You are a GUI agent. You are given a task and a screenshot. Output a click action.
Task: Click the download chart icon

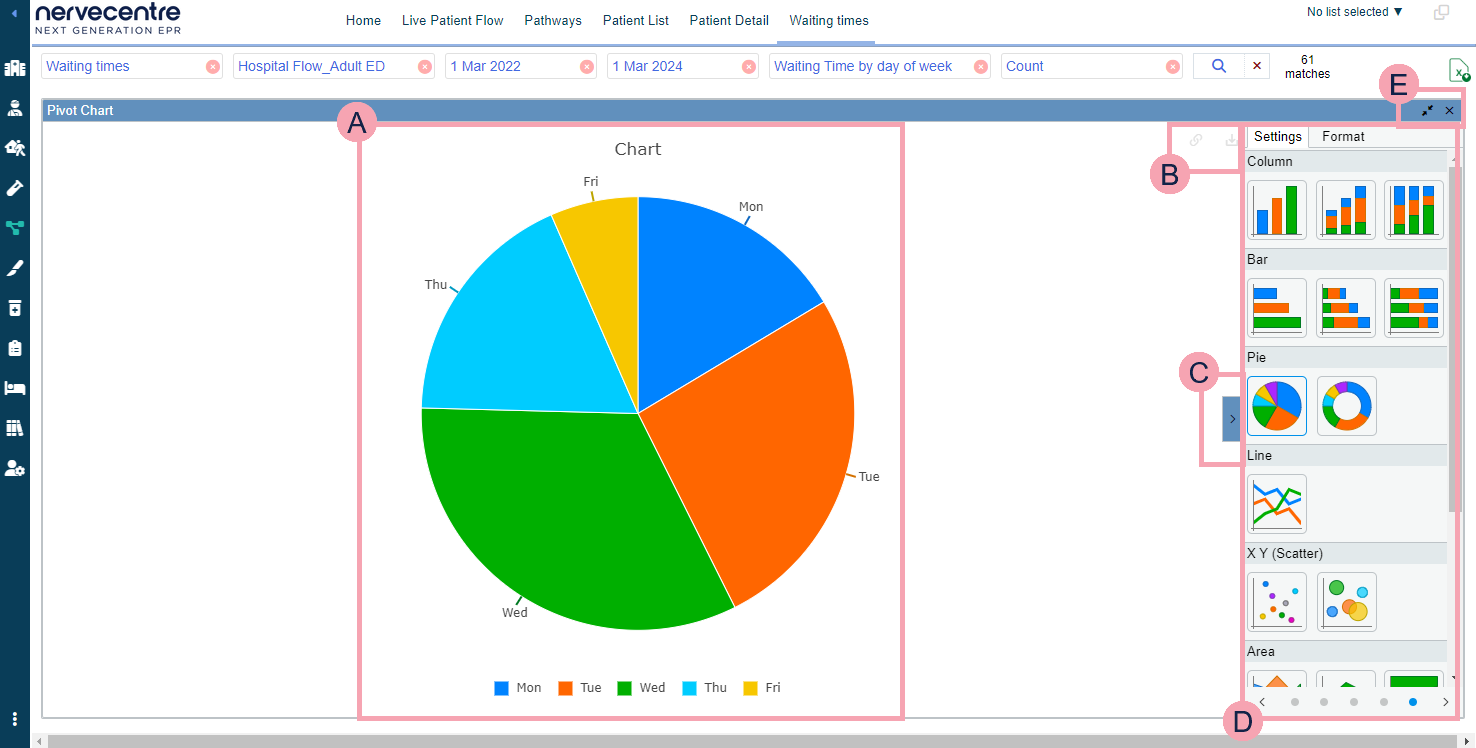point(1231,140)
